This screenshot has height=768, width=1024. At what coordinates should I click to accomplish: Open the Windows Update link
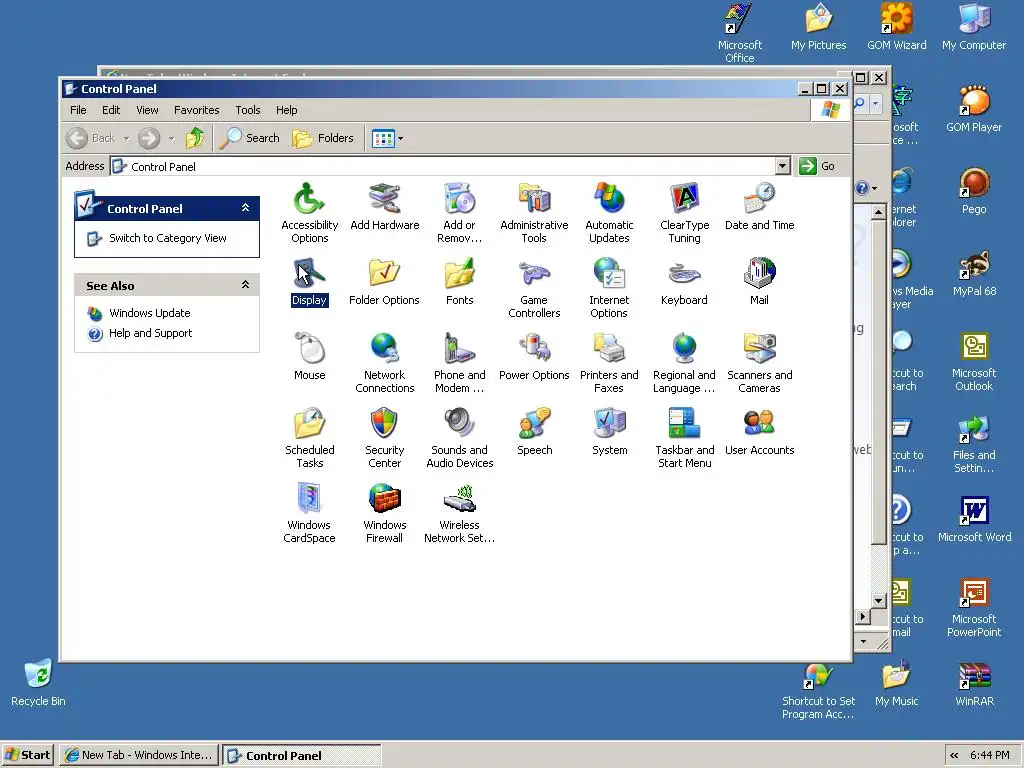pos(150,313)
